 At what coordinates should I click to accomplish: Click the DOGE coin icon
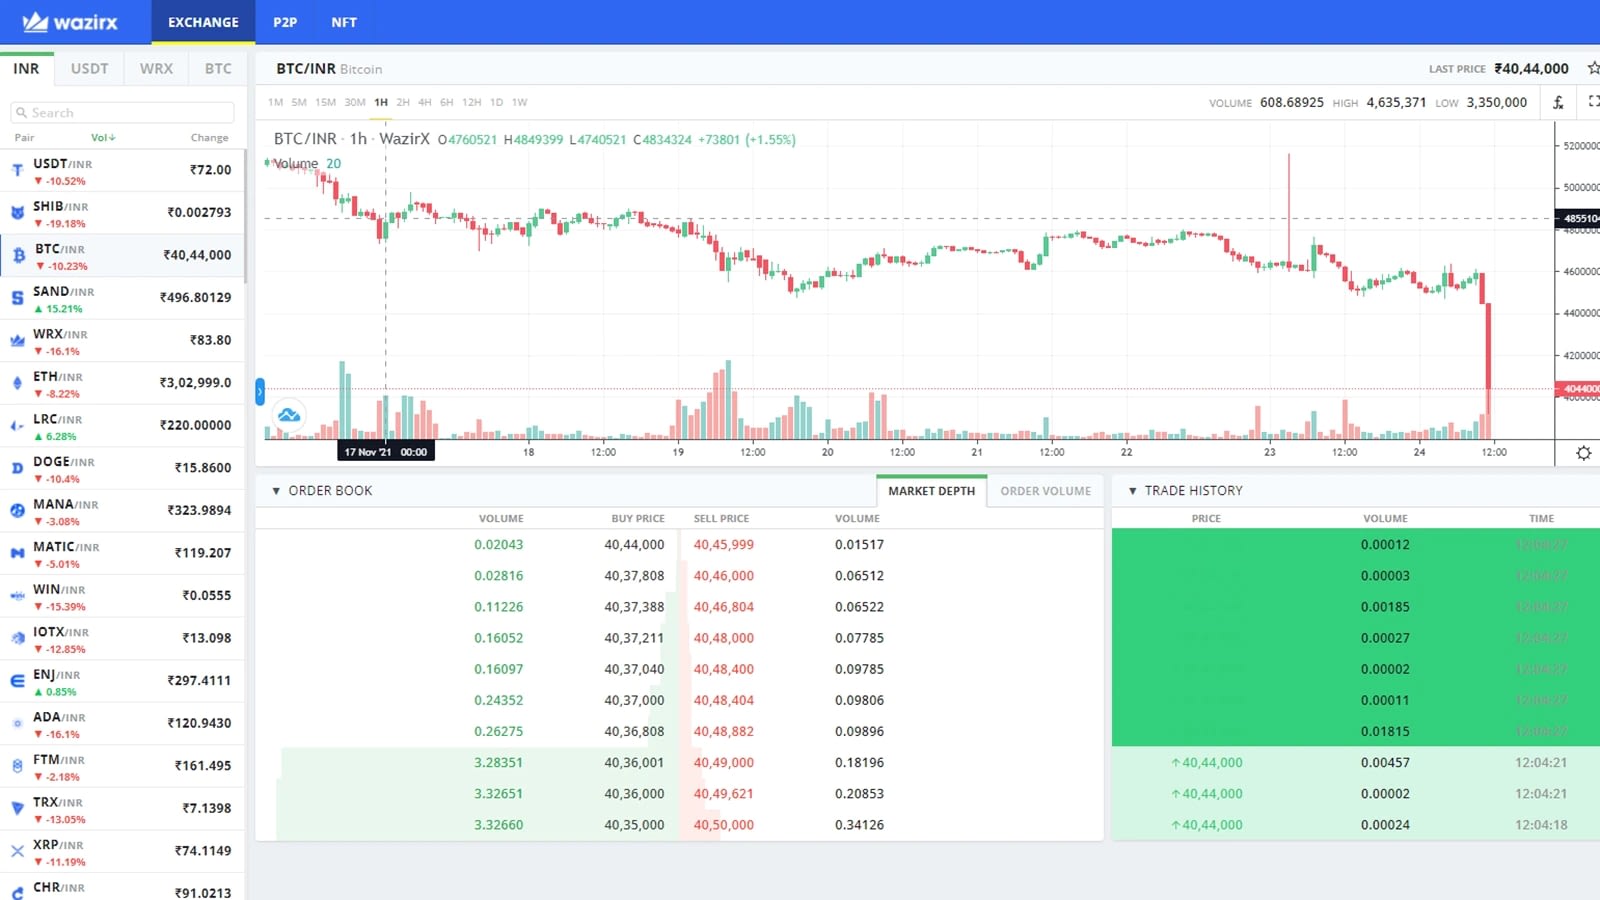tap(17, 468)
